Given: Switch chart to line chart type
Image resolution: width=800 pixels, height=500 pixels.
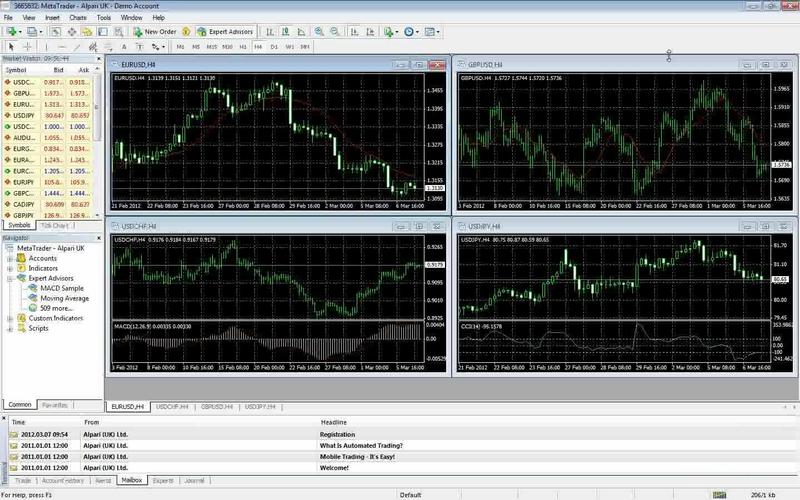Looking at the screenshot, I should click(302, 32).
